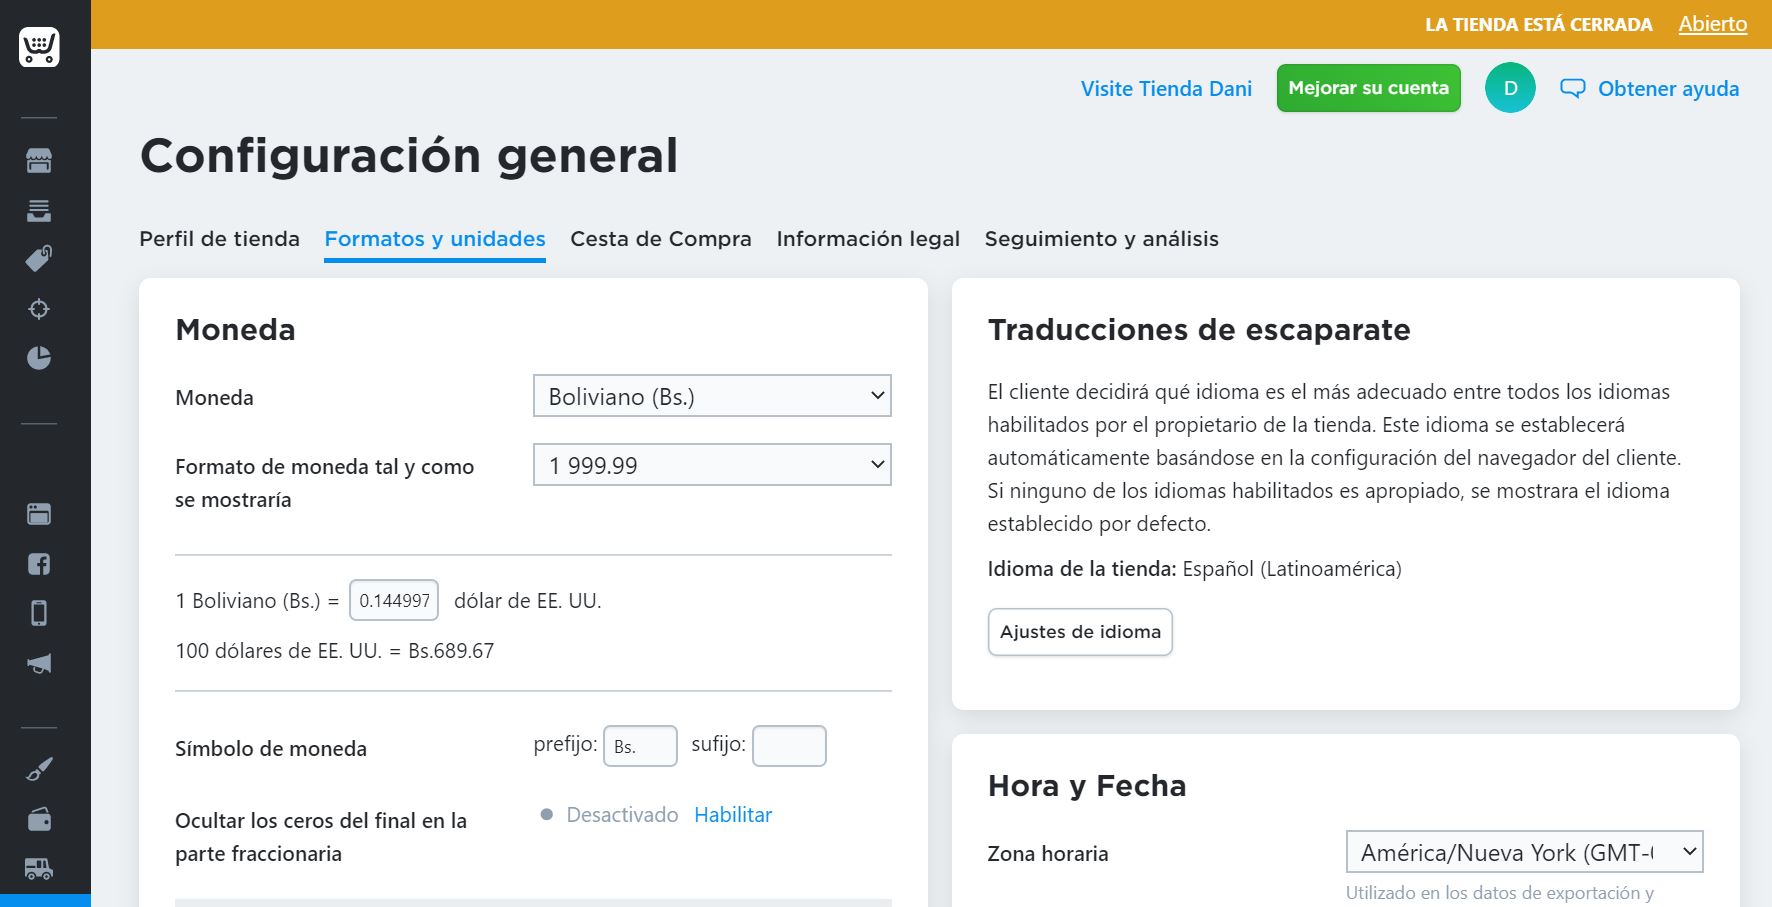
Task: Open the design paintbrush icon
Action: 39,769
